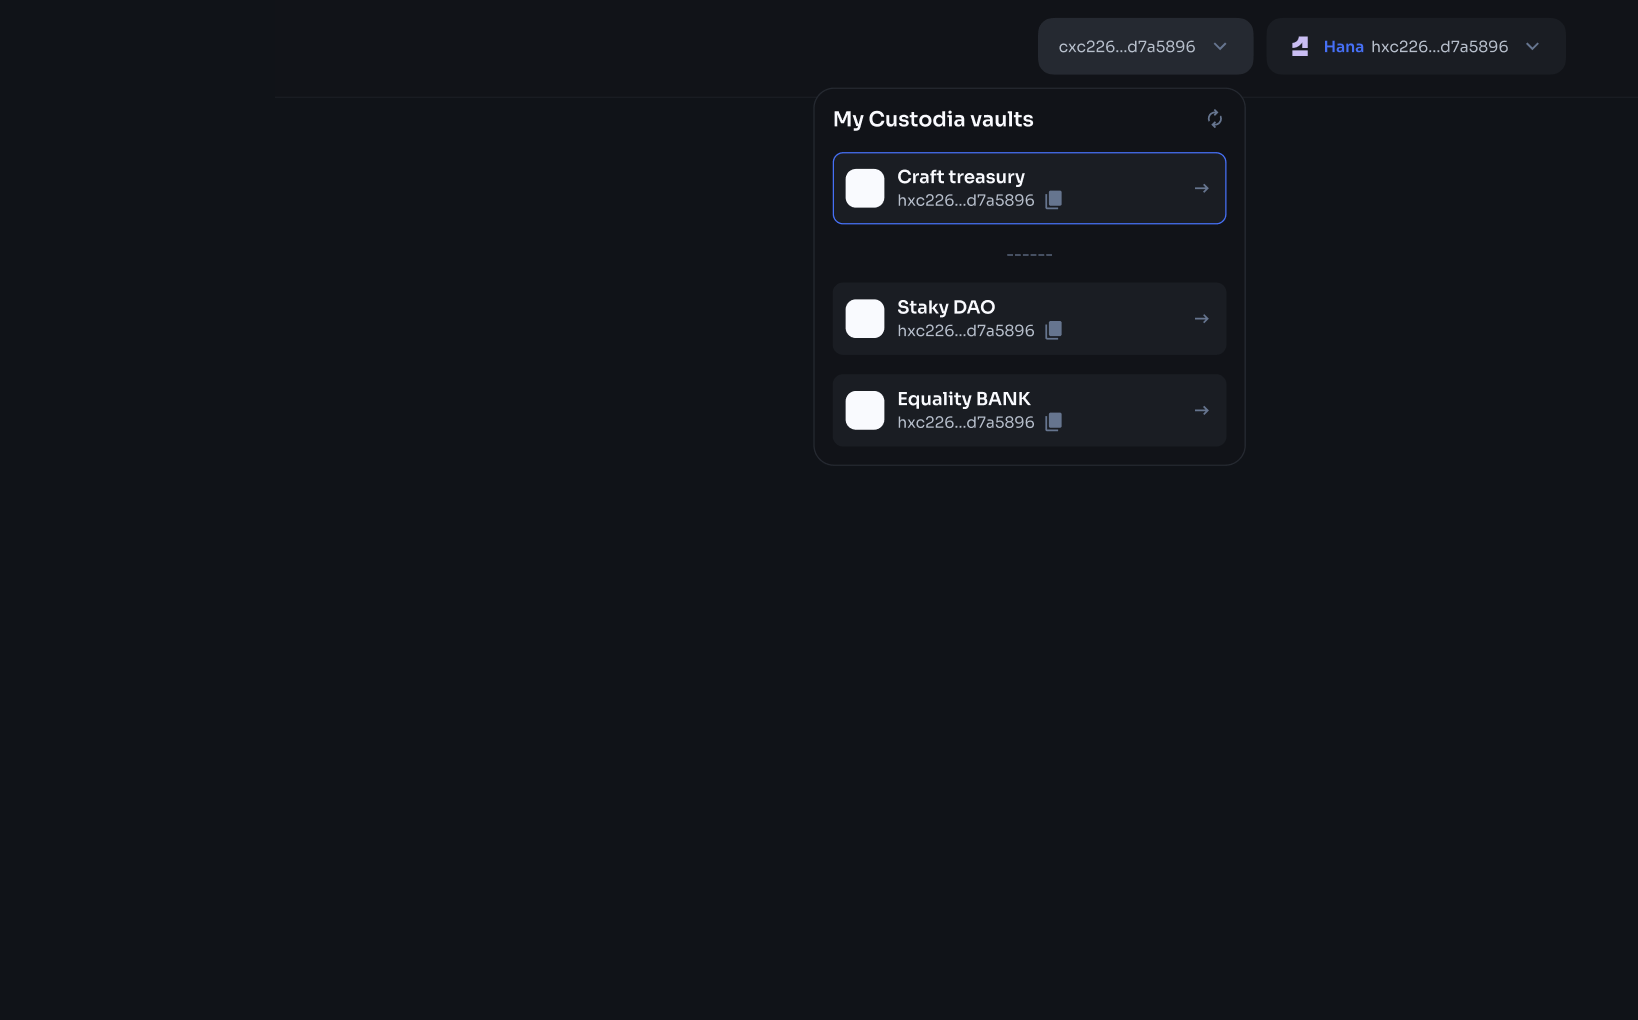The image size is (1638, 1020).
Task: Click the arrow on Equality BANK row
Action: (x=1201, y=411)
